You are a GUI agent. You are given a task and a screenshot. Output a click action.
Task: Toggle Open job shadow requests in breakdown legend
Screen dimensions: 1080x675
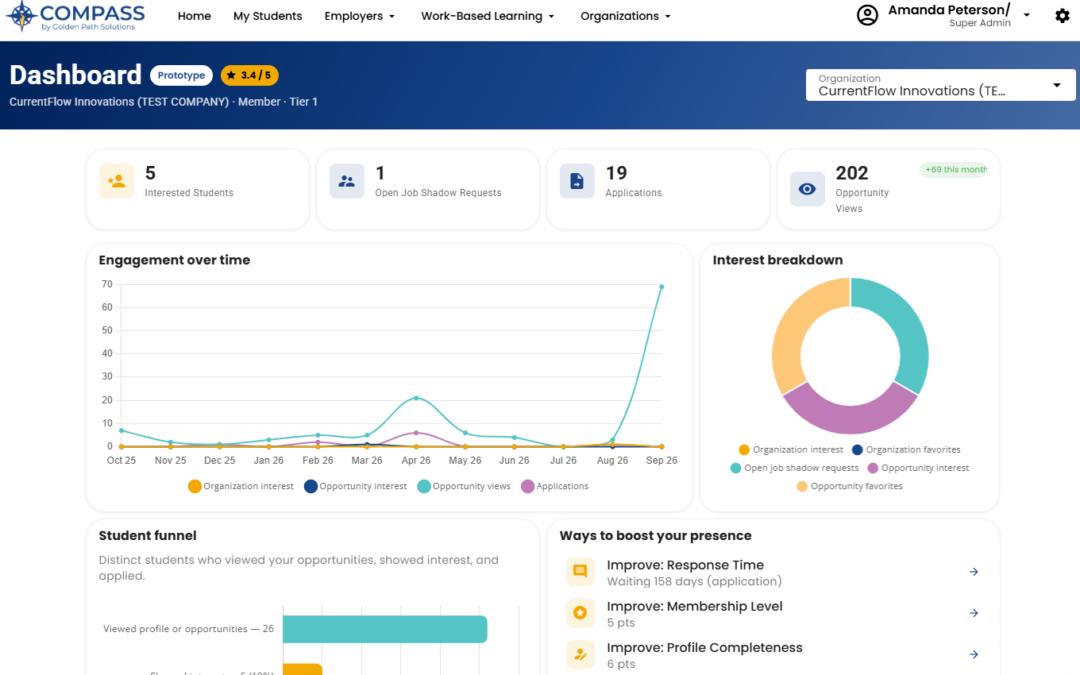[x=794, y=468]
